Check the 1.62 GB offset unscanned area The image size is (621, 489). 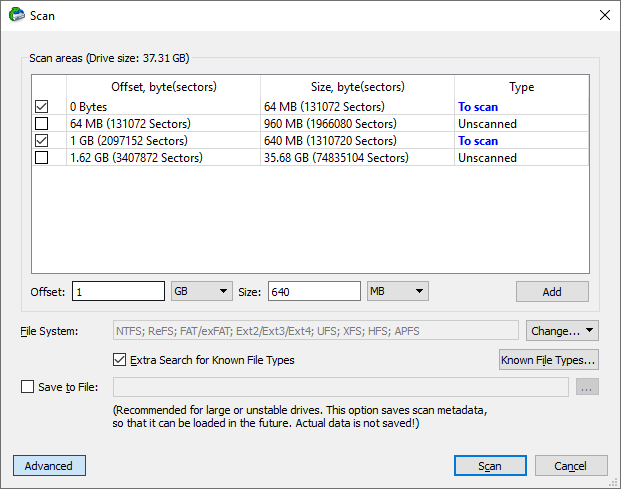(x=42, y=158)
